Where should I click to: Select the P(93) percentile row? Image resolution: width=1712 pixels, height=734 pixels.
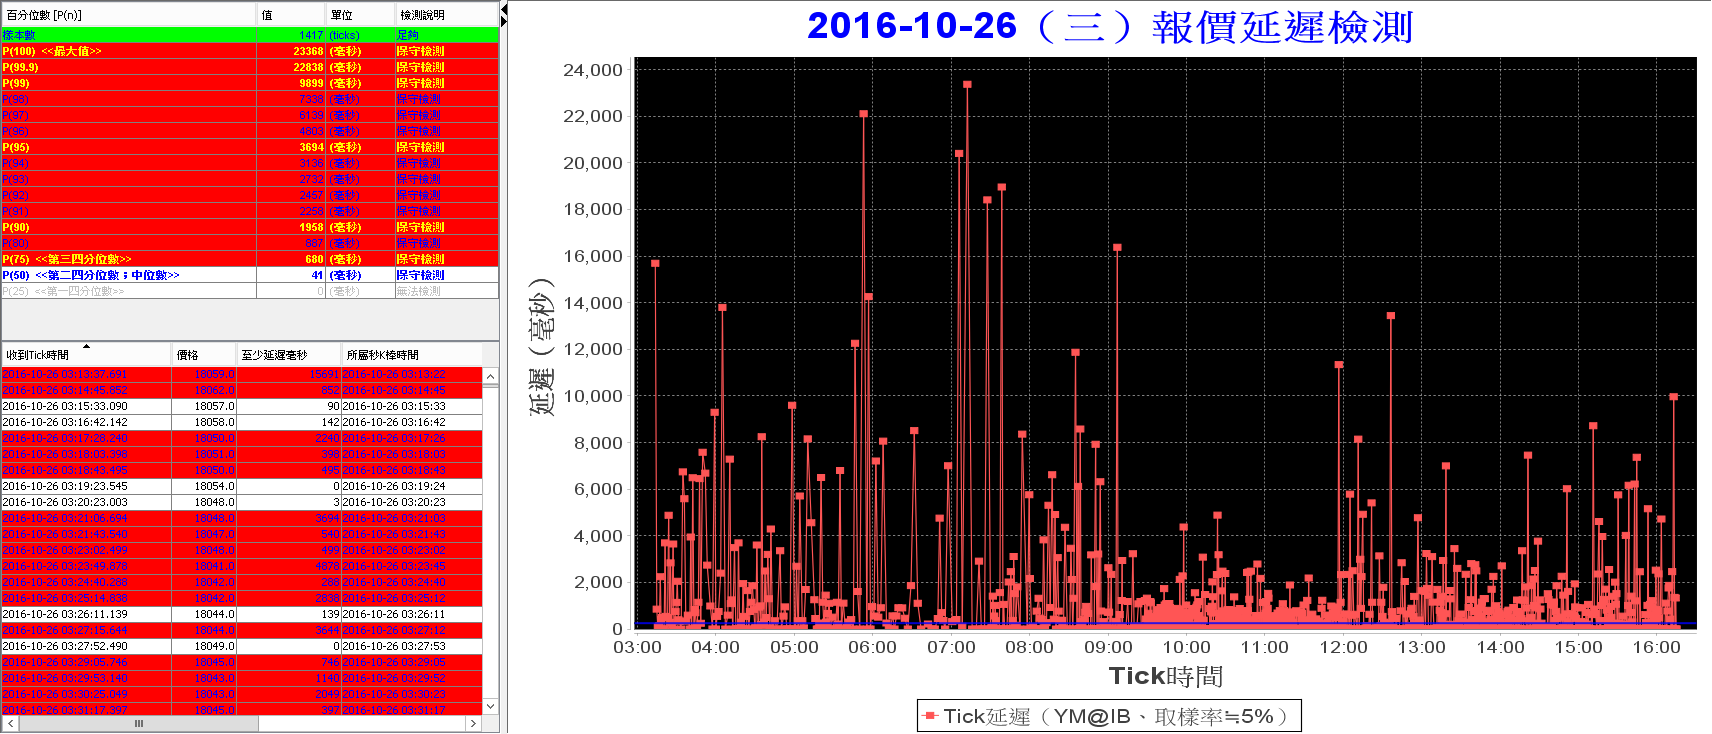(250, 179)
